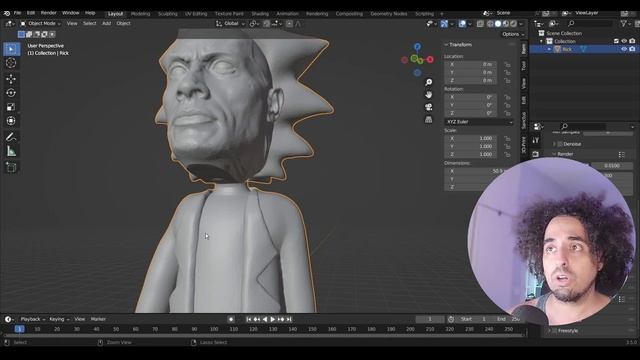
Task: Click the blue Z axis gizmo handle
Action: (417, 47)
